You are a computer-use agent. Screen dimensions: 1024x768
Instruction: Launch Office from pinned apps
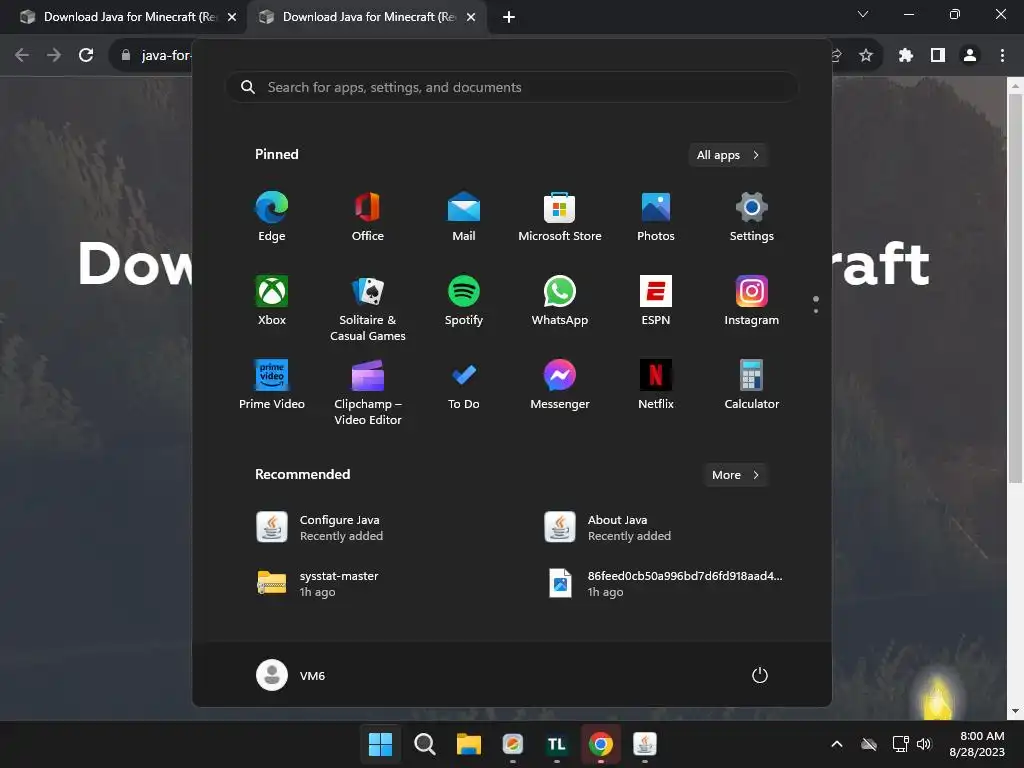[368, 216]
